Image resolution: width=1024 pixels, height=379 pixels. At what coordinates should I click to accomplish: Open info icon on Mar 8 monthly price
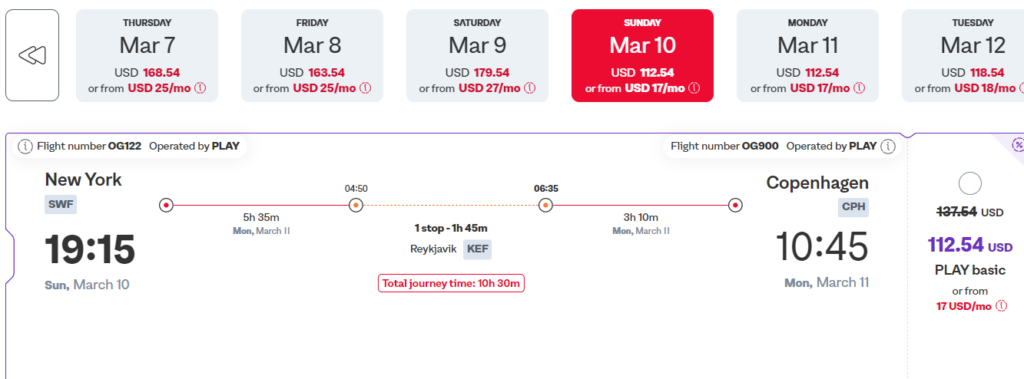coord(365,88)
